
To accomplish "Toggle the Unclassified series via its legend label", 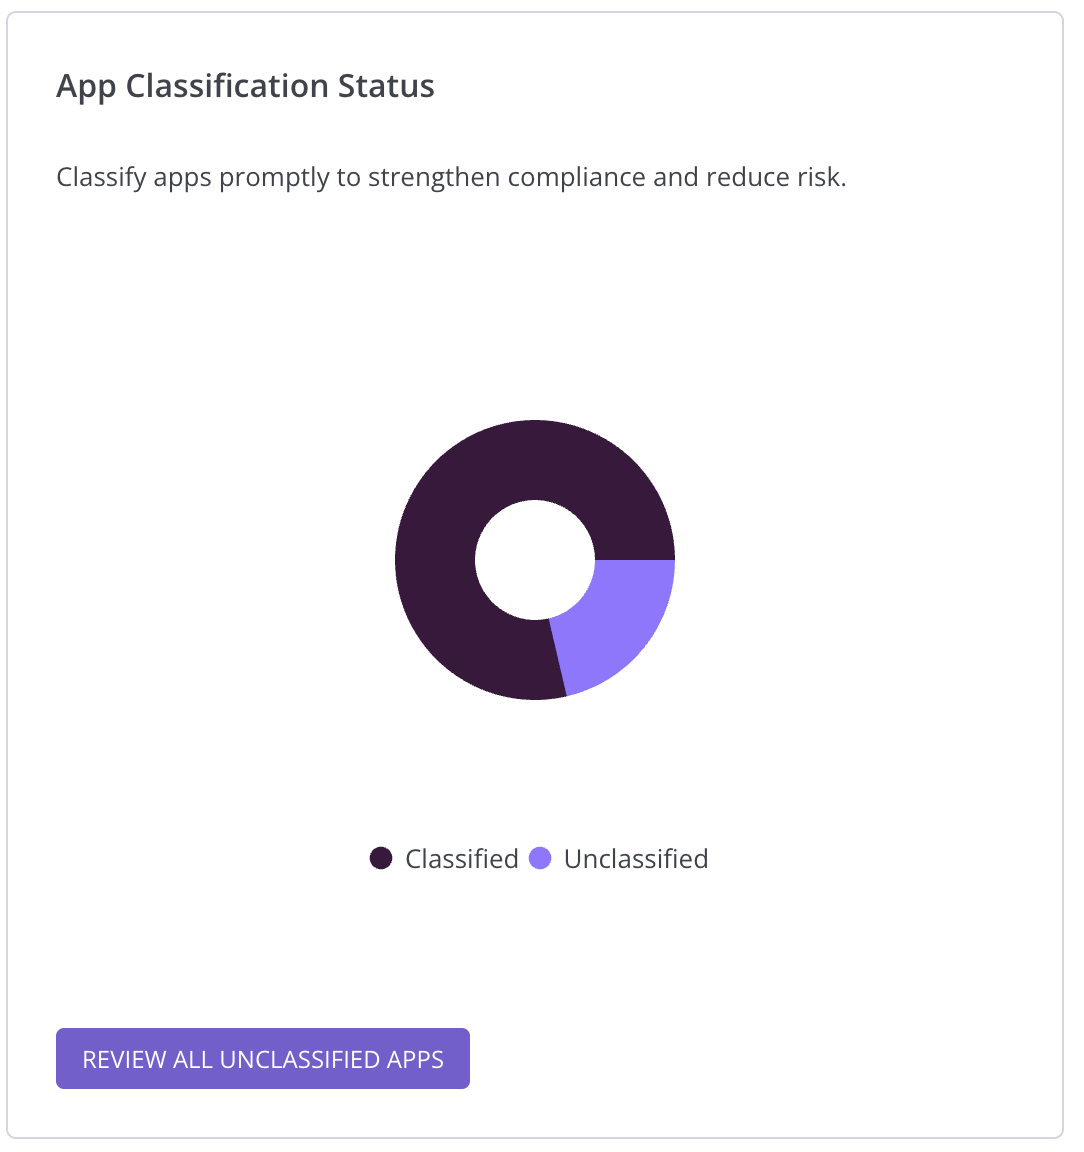I will (636, 859).
